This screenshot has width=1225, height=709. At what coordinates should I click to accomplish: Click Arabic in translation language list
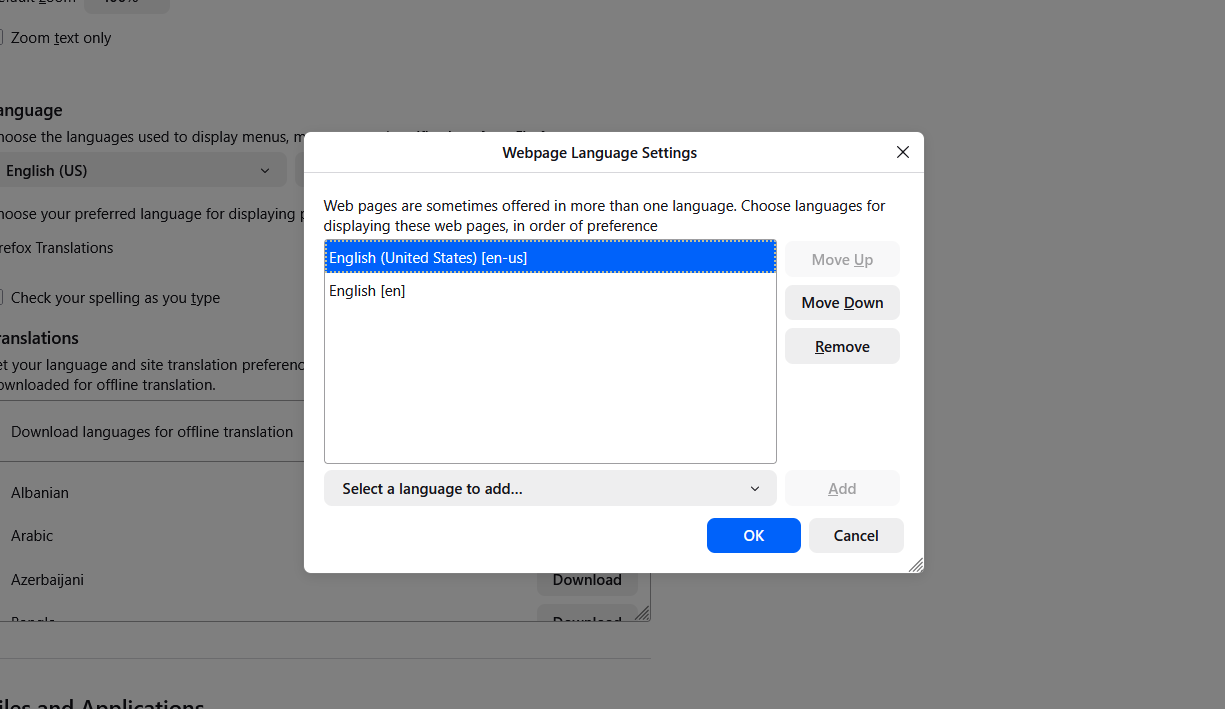tap(32, 535)
